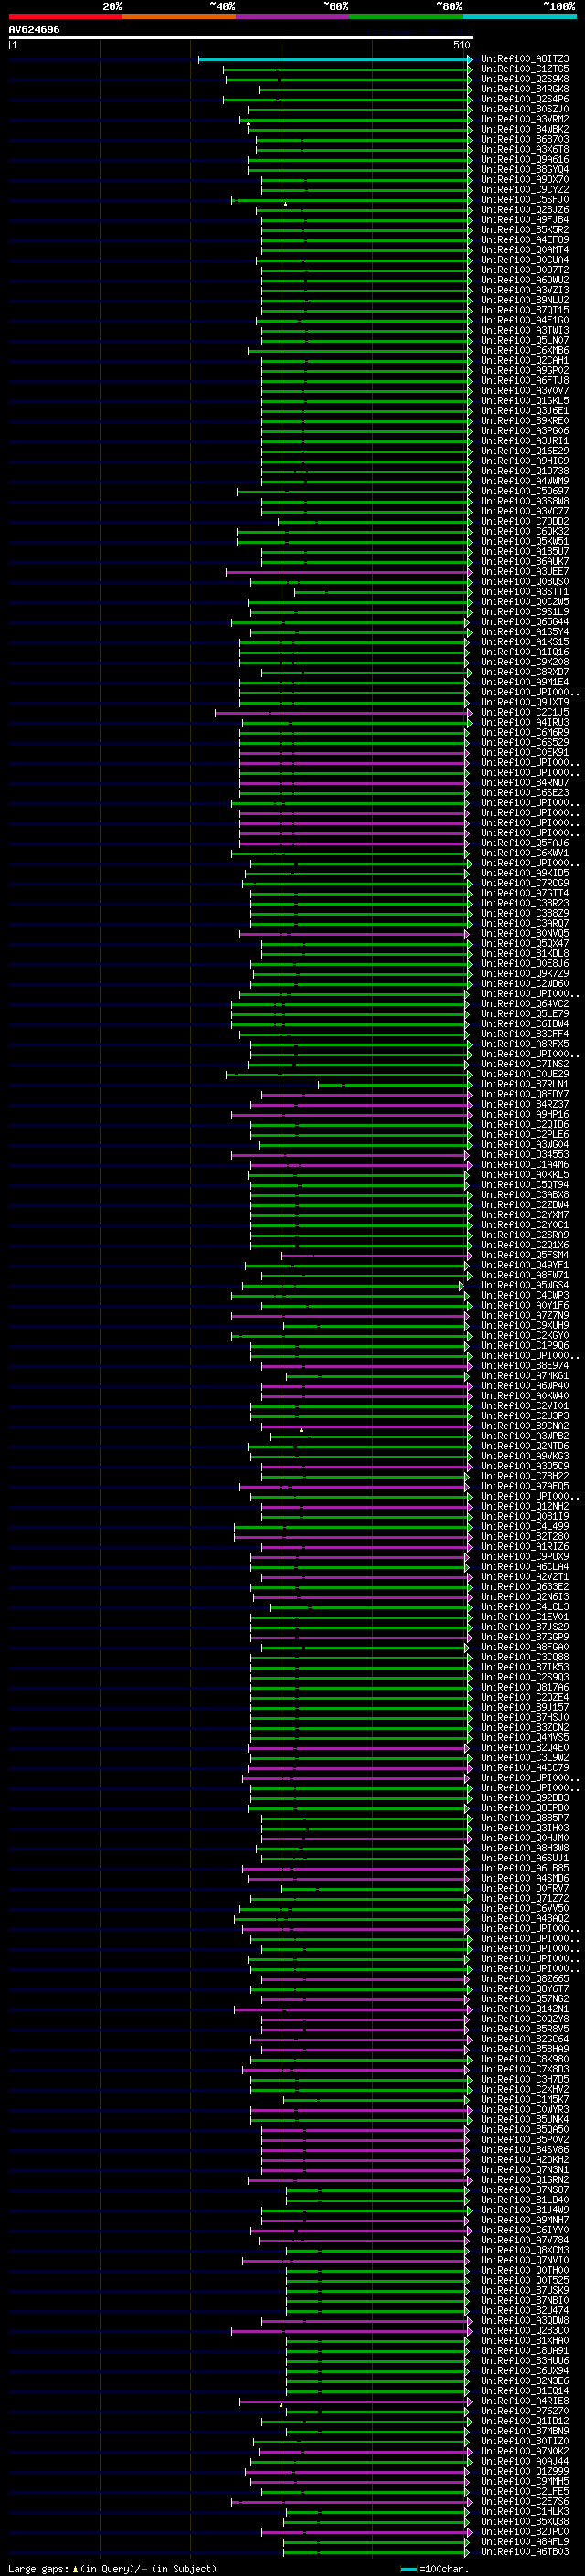Open hit UniRef100_C1ZTG5

[525, 69]
